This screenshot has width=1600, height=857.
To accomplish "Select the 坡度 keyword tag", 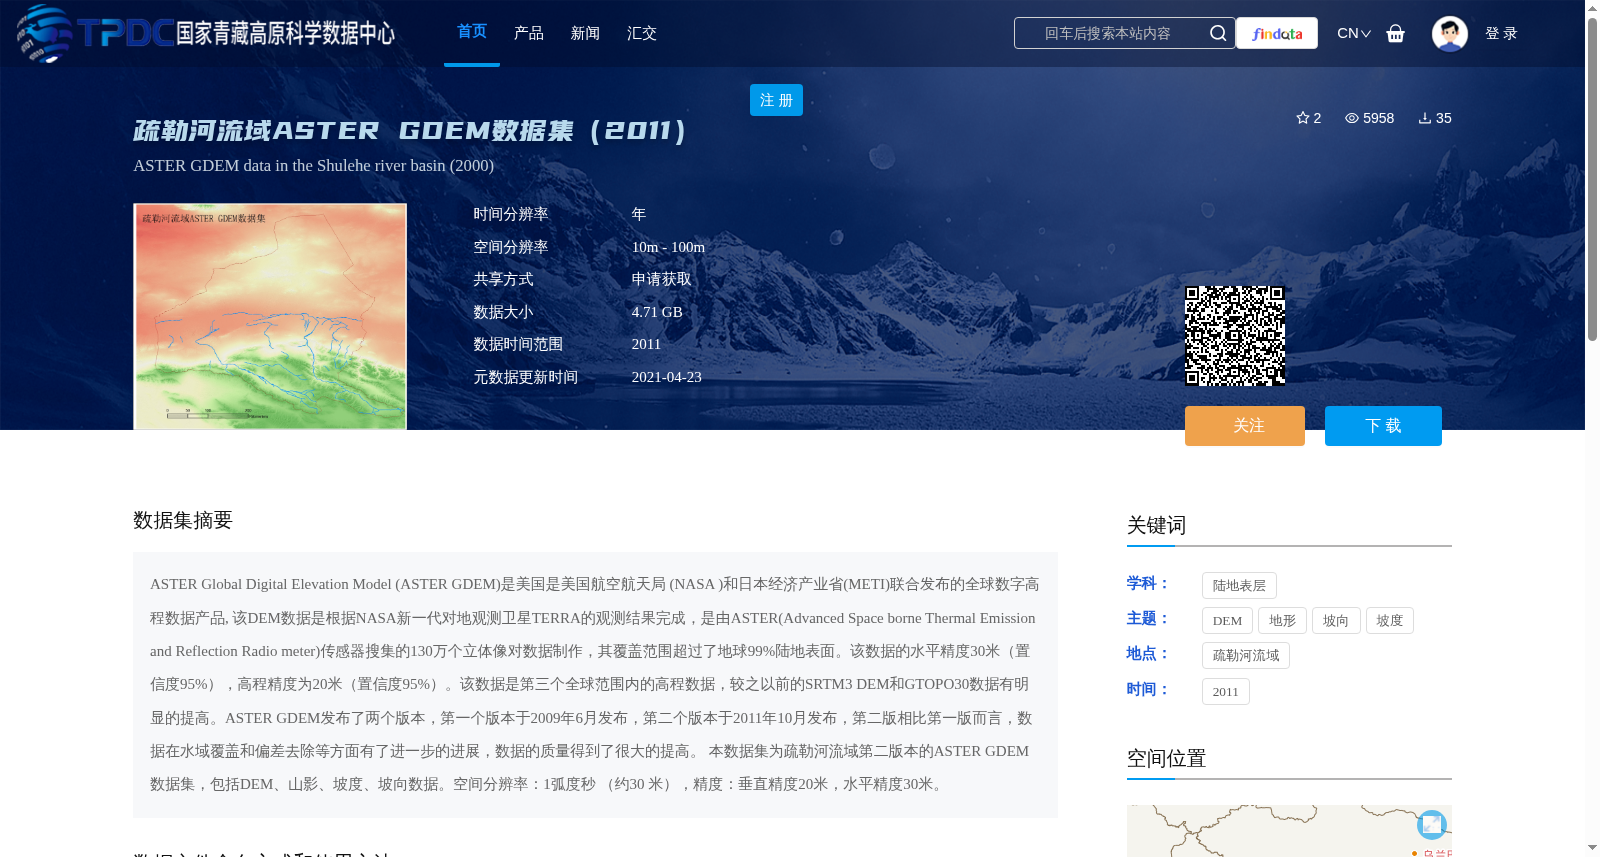I will 1390,621.
